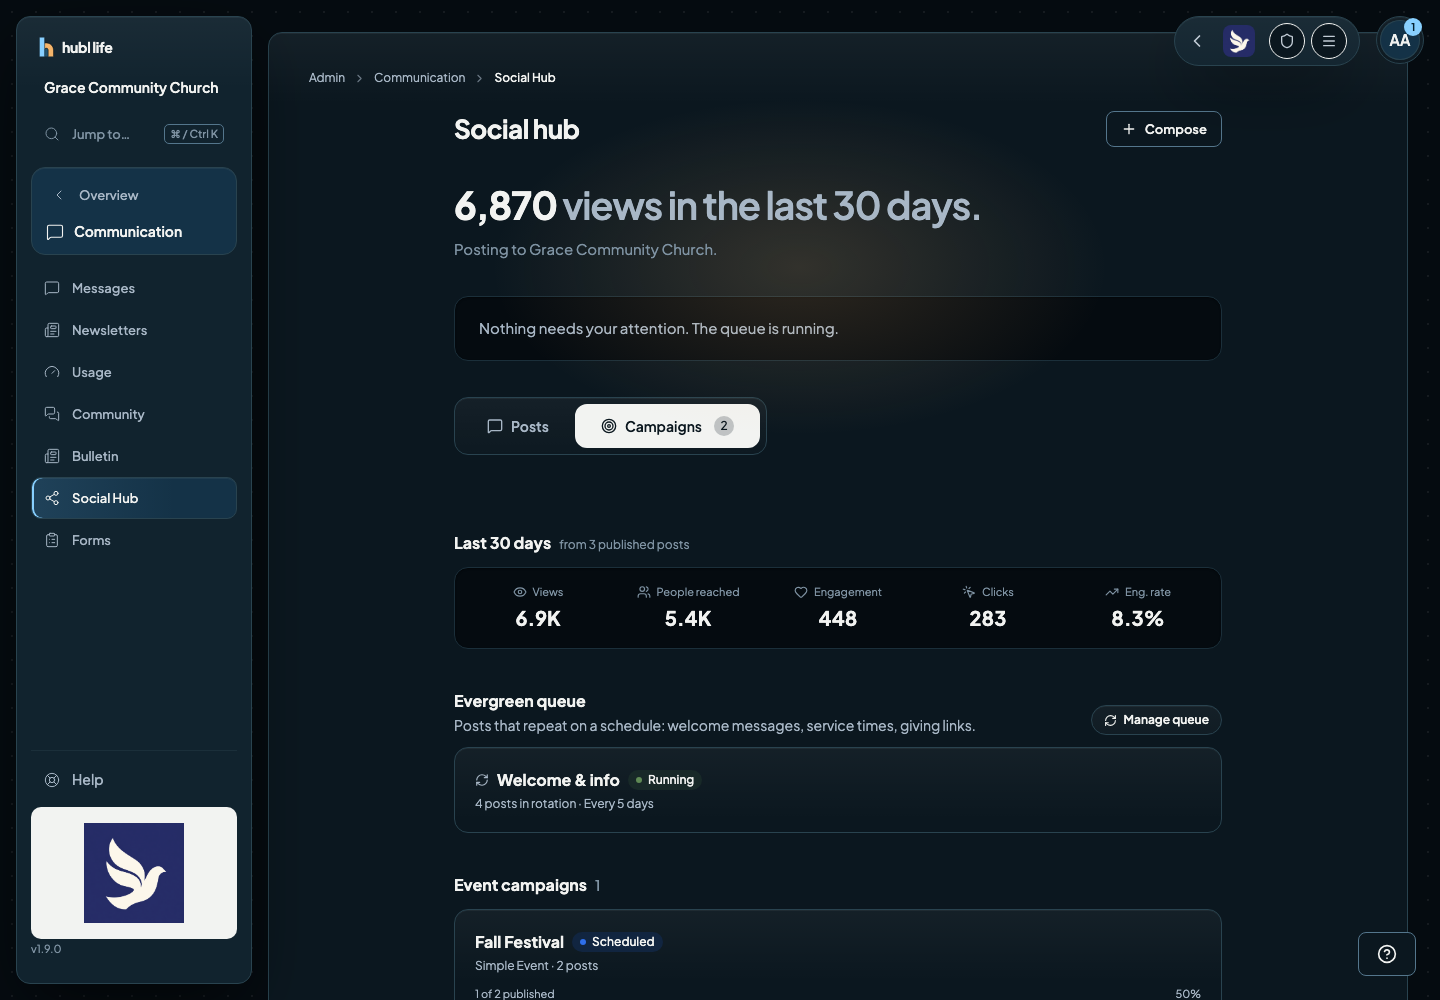Click the 'Nothing needs your attention' banner
Screen dimensions: 1440x1000
coord(838,328)
